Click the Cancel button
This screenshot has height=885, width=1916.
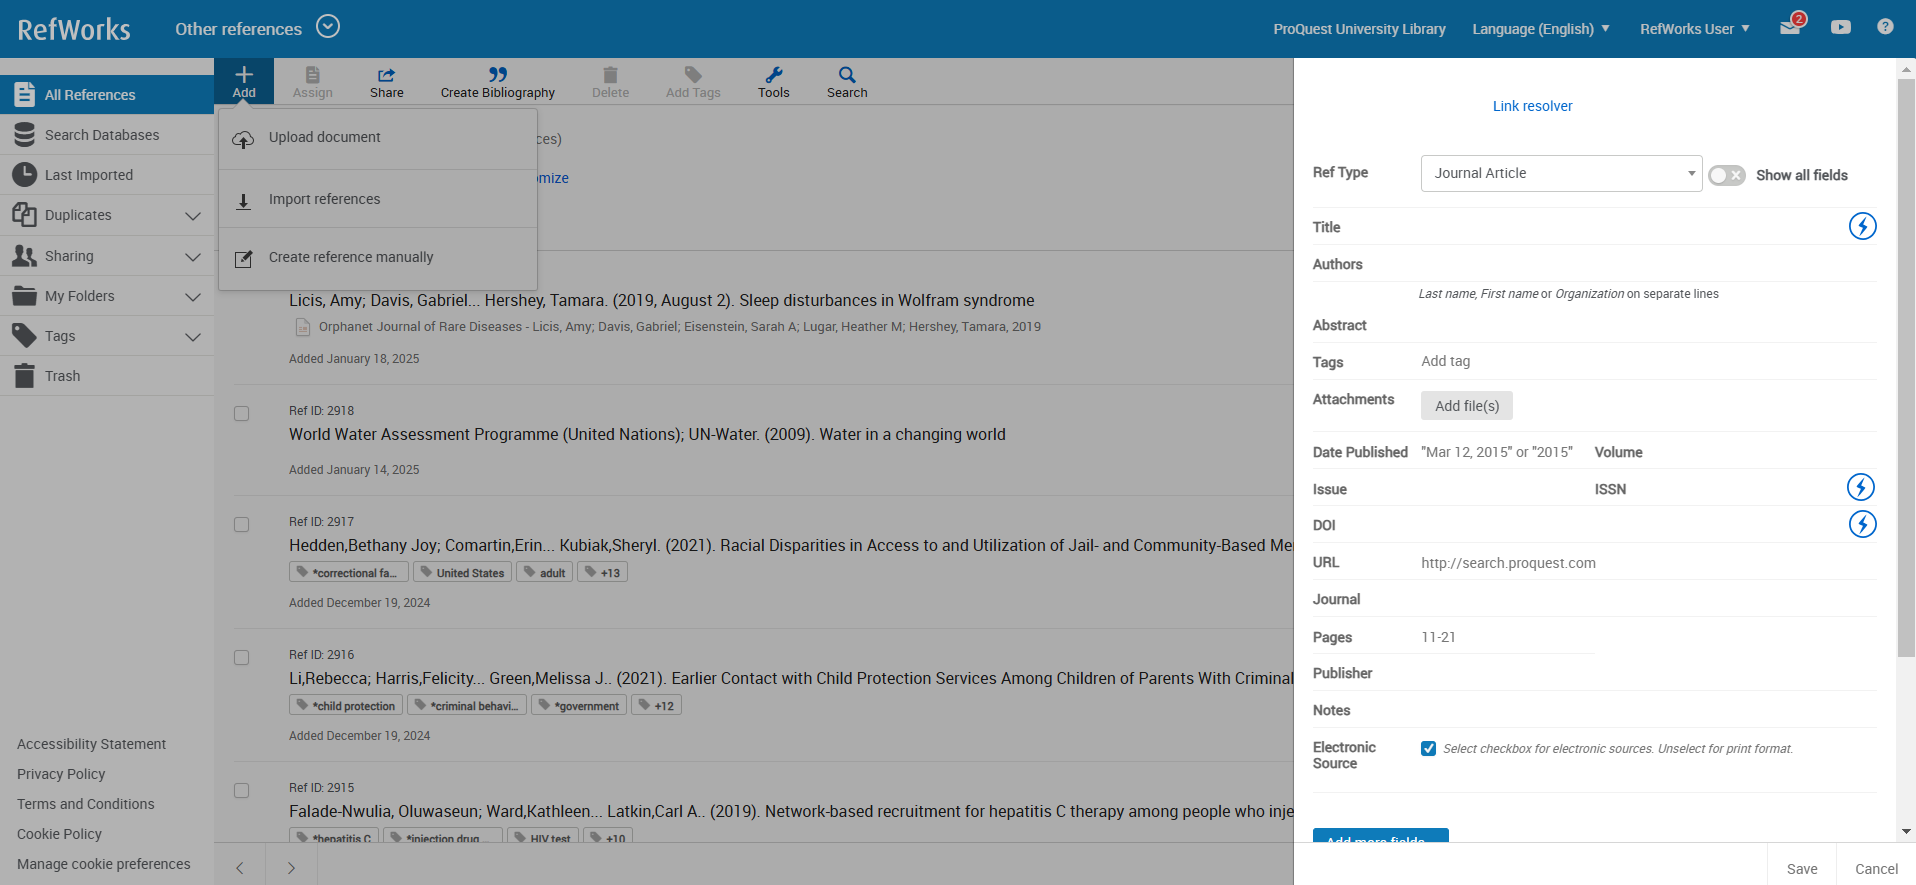[1876, 868]
